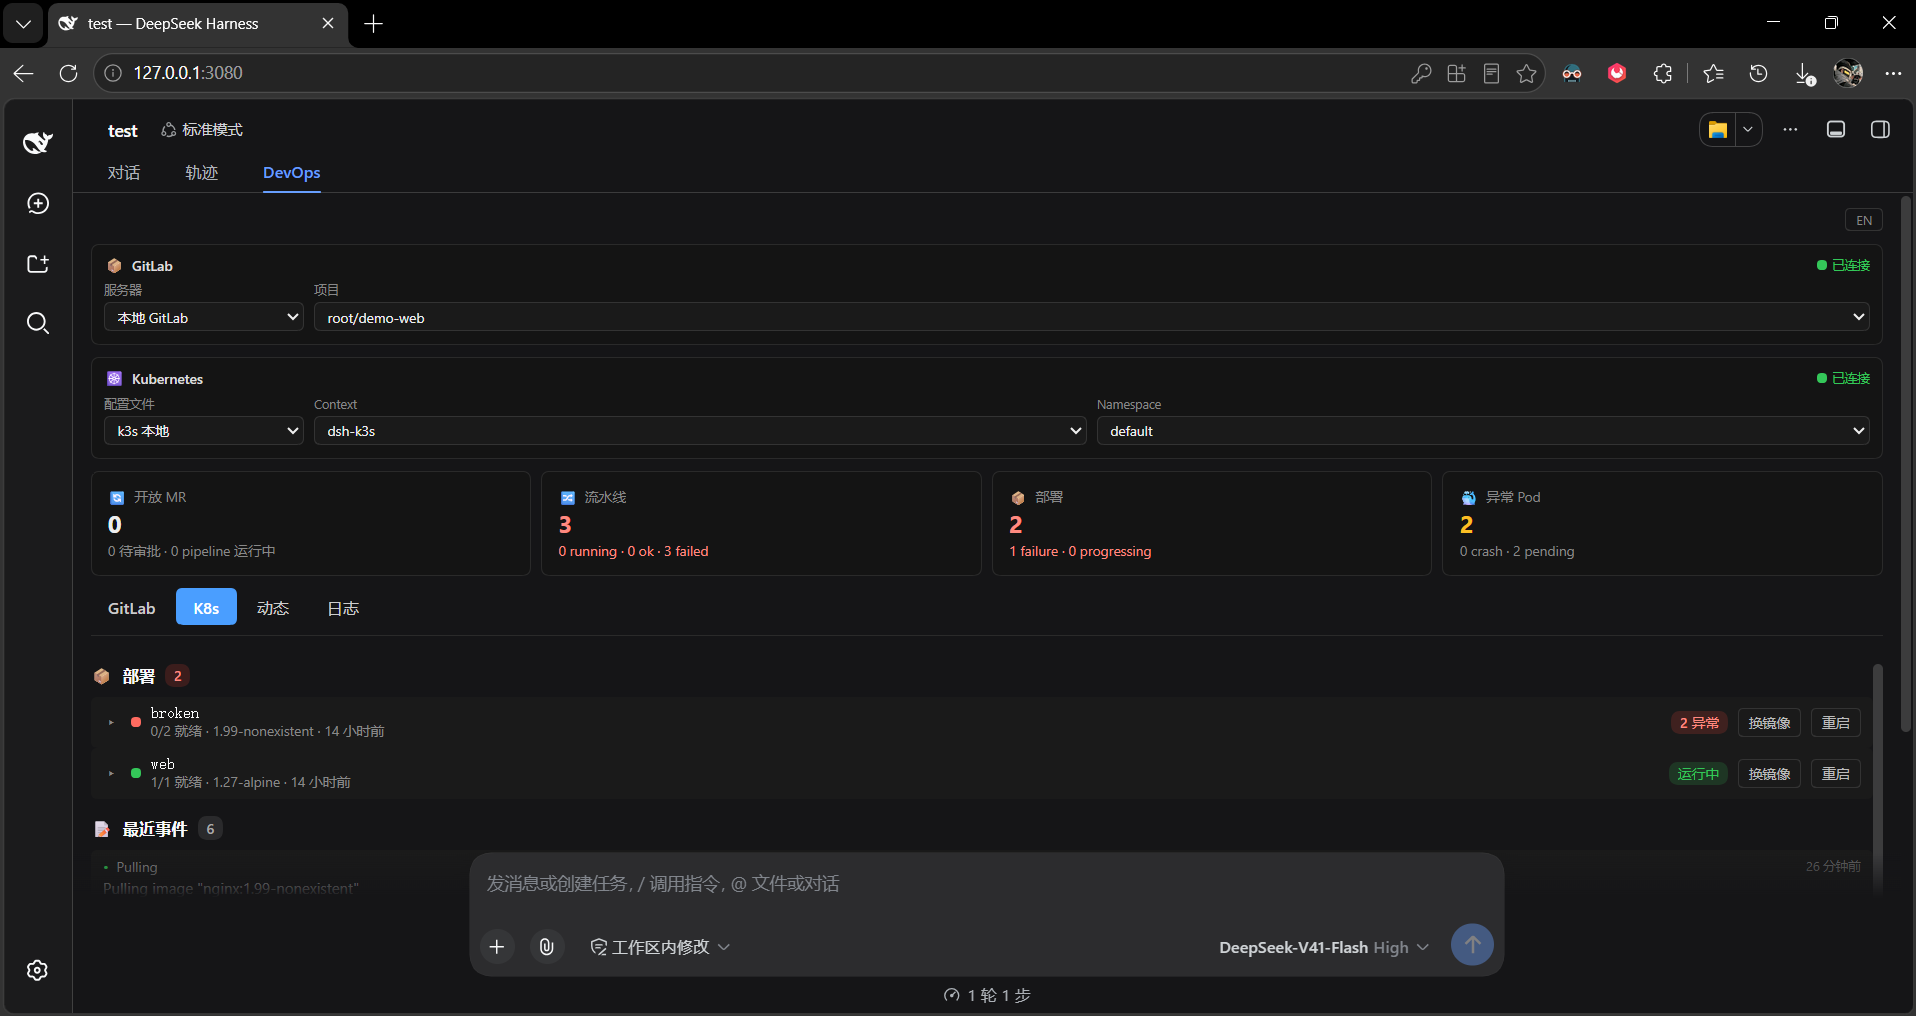Click the page vertical scrollbar
The height and width of the screenshot is (1016, 1916).
point(1906,462)
